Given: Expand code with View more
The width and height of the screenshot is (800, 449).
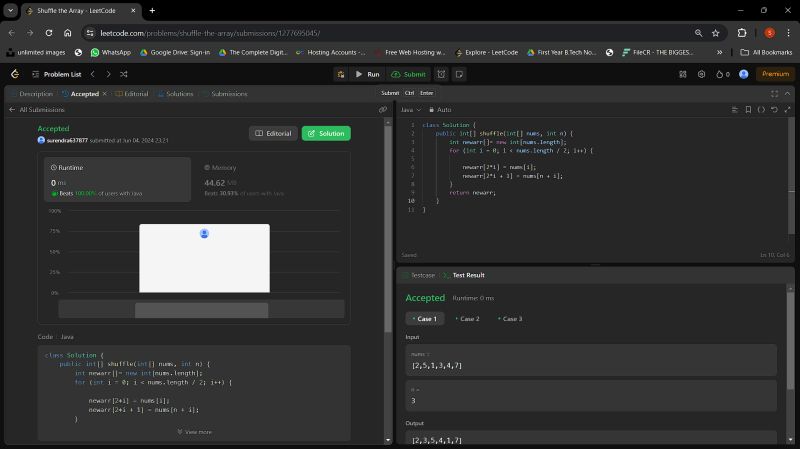Looking at the screenshot, I should [194, 432].
